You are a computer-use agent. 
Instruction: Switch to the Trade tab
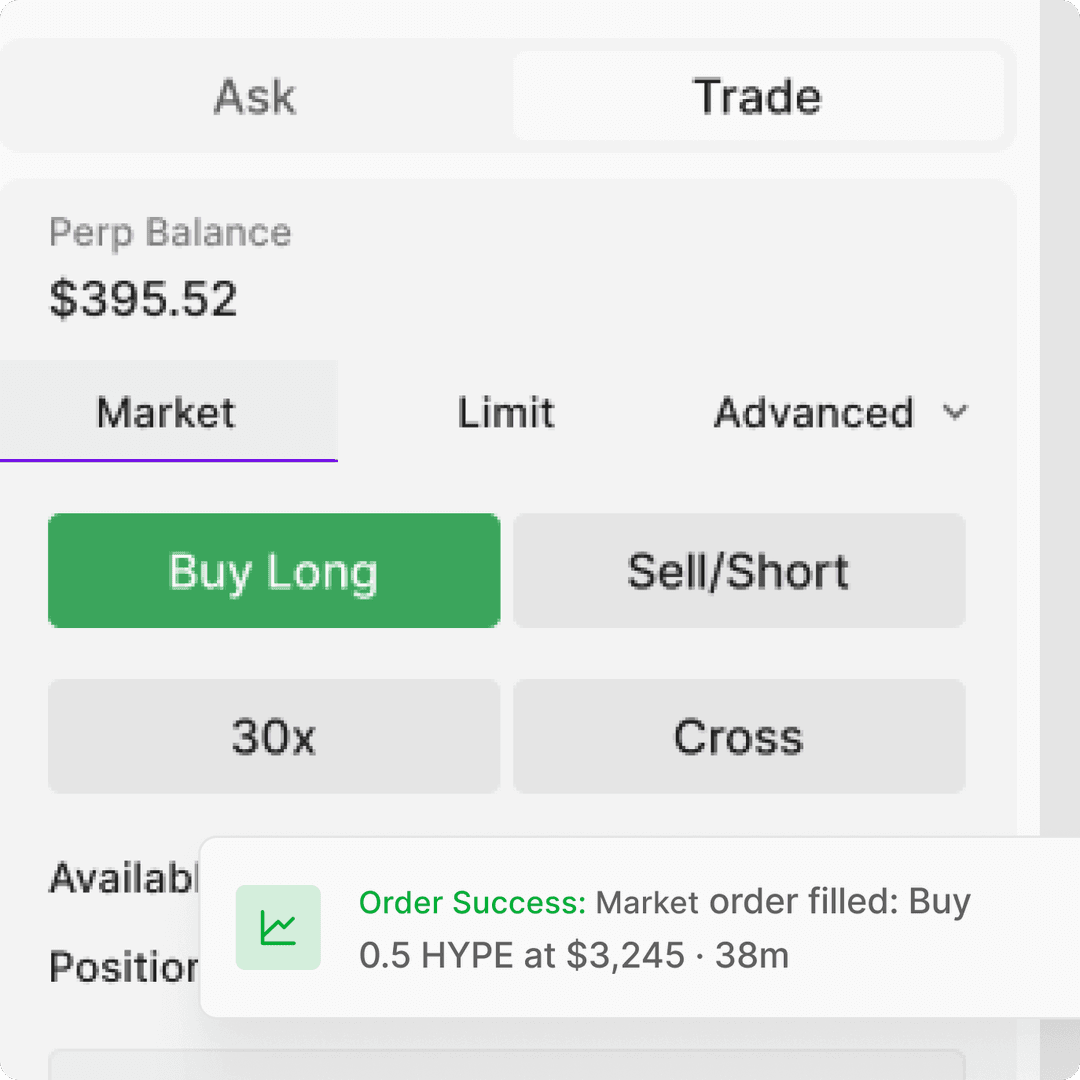click(759, 96)
